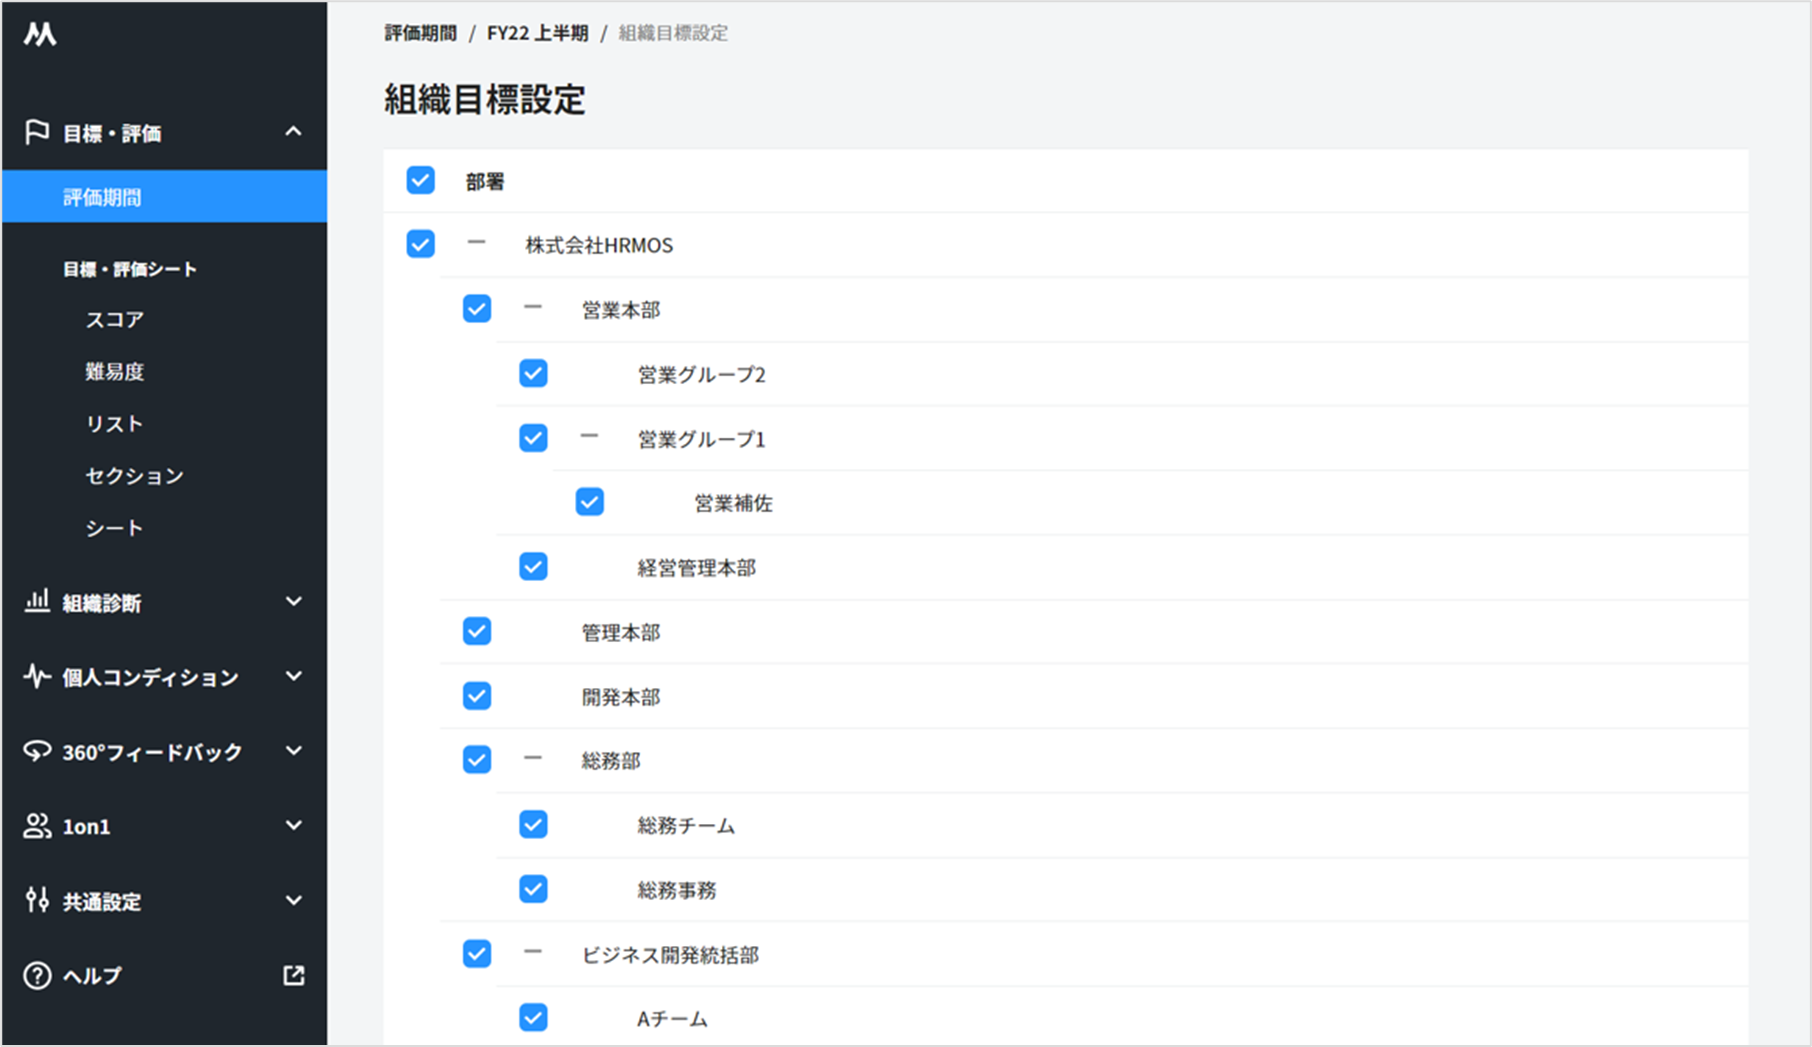Expand the 組織診断 menu chevron
1812x1047 pixels.
click(x=293, y=602)
